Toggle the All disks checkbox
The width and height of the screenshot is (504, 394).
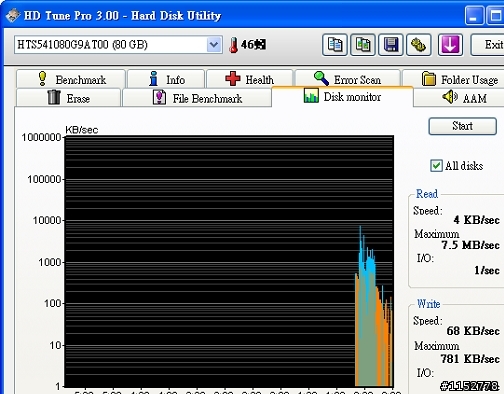[436, 166]
